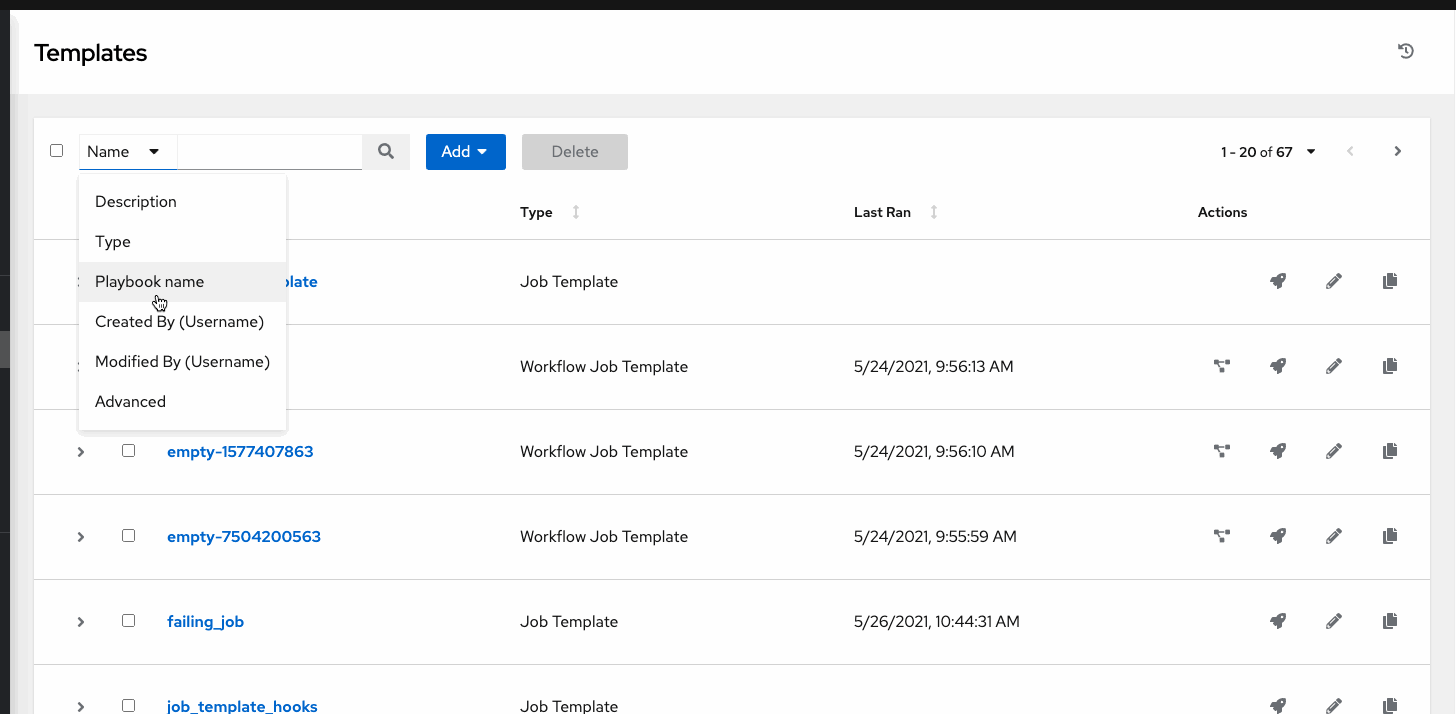The width and height of the screenshot is (1456, 714).
Task: Choose Modified By (Username) option
Action: coord(183,362)
